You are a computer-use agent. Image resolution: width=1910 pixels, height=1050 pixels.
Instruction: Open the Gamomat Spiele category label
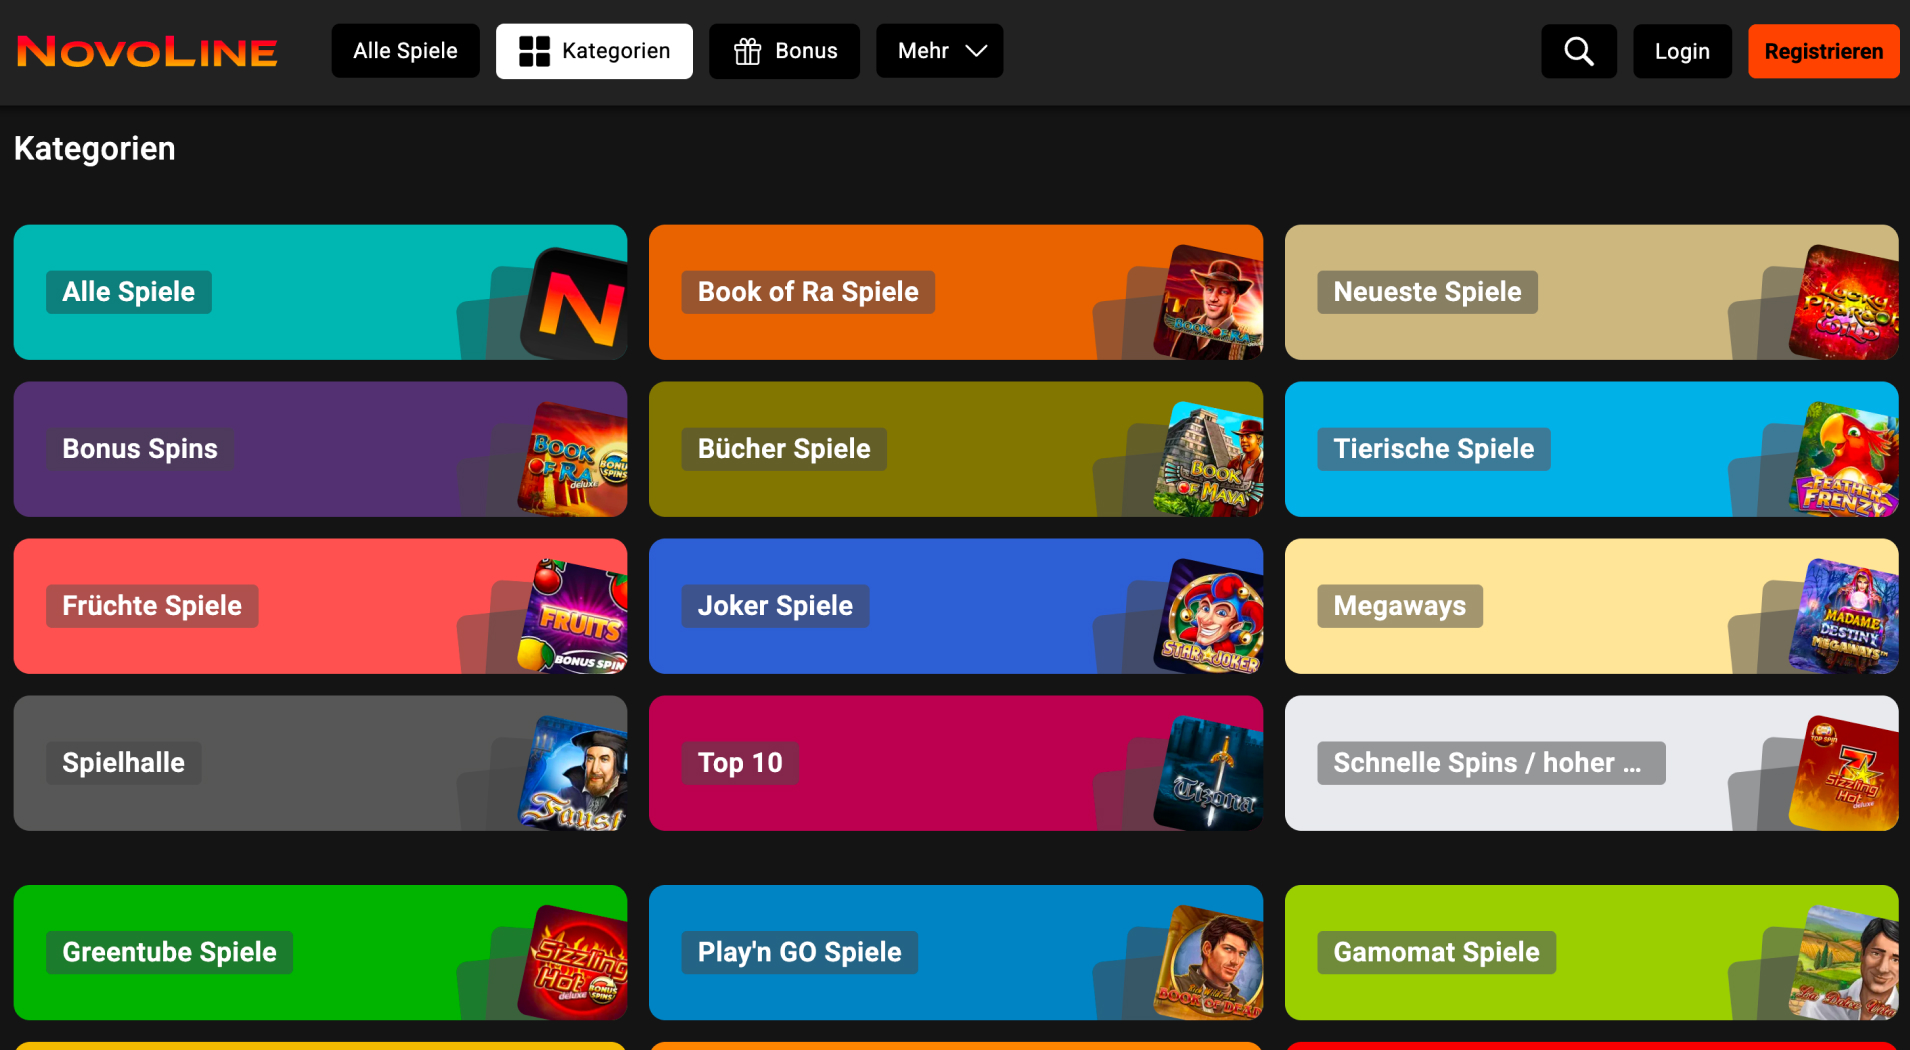(x=1436, y=952)
